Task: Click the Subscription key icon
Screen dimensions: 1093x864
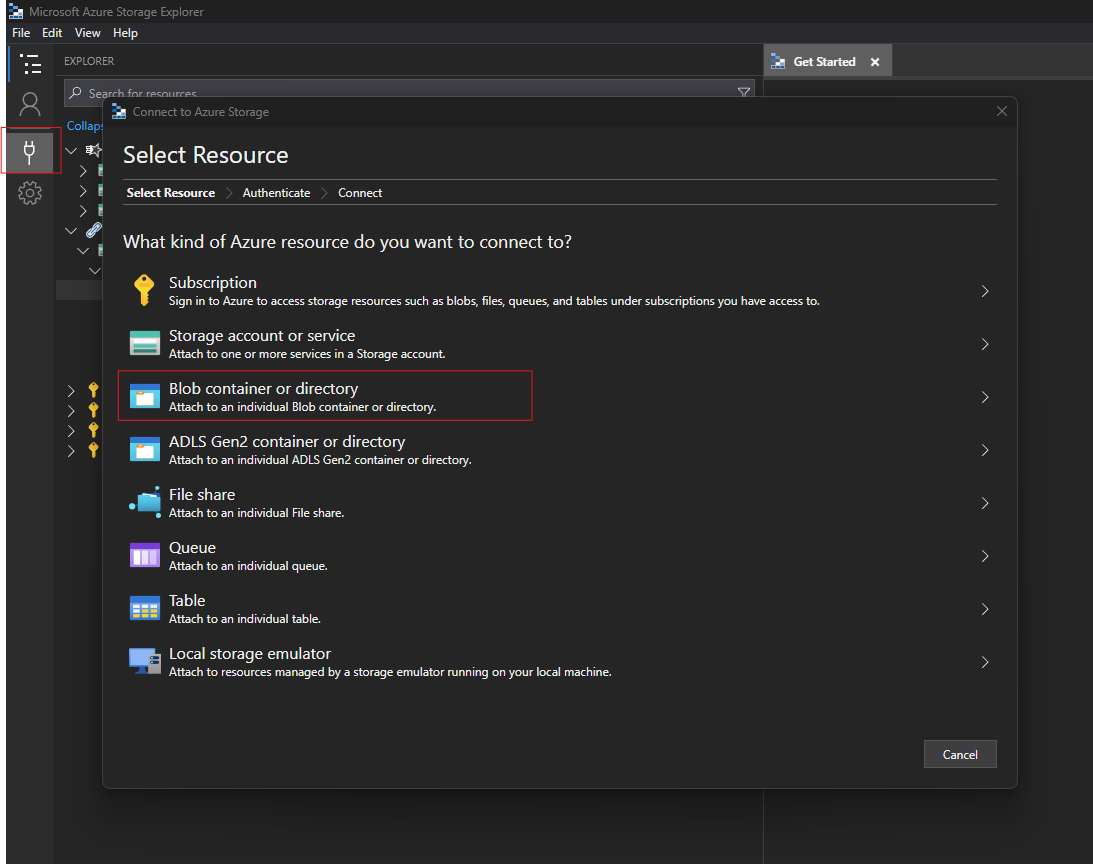Action: tap(144, 290)
